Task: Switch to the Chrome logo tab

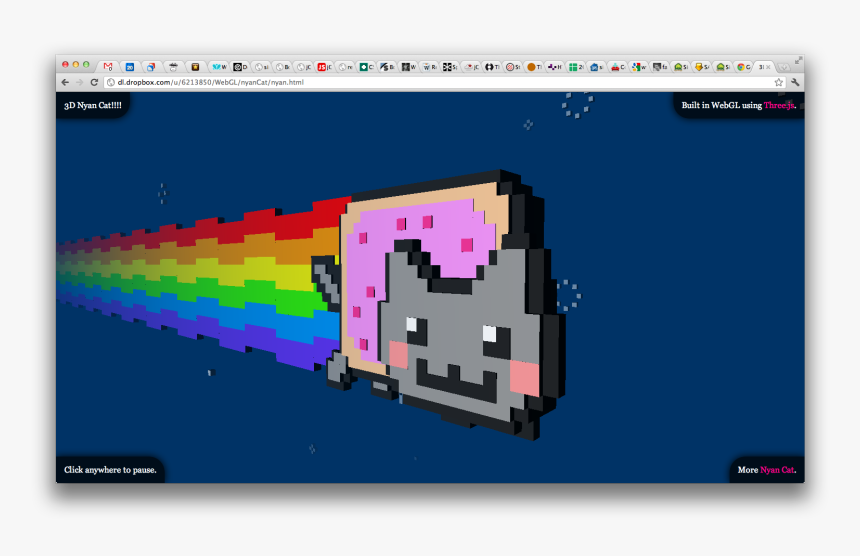Action: (x=743, y=67)
